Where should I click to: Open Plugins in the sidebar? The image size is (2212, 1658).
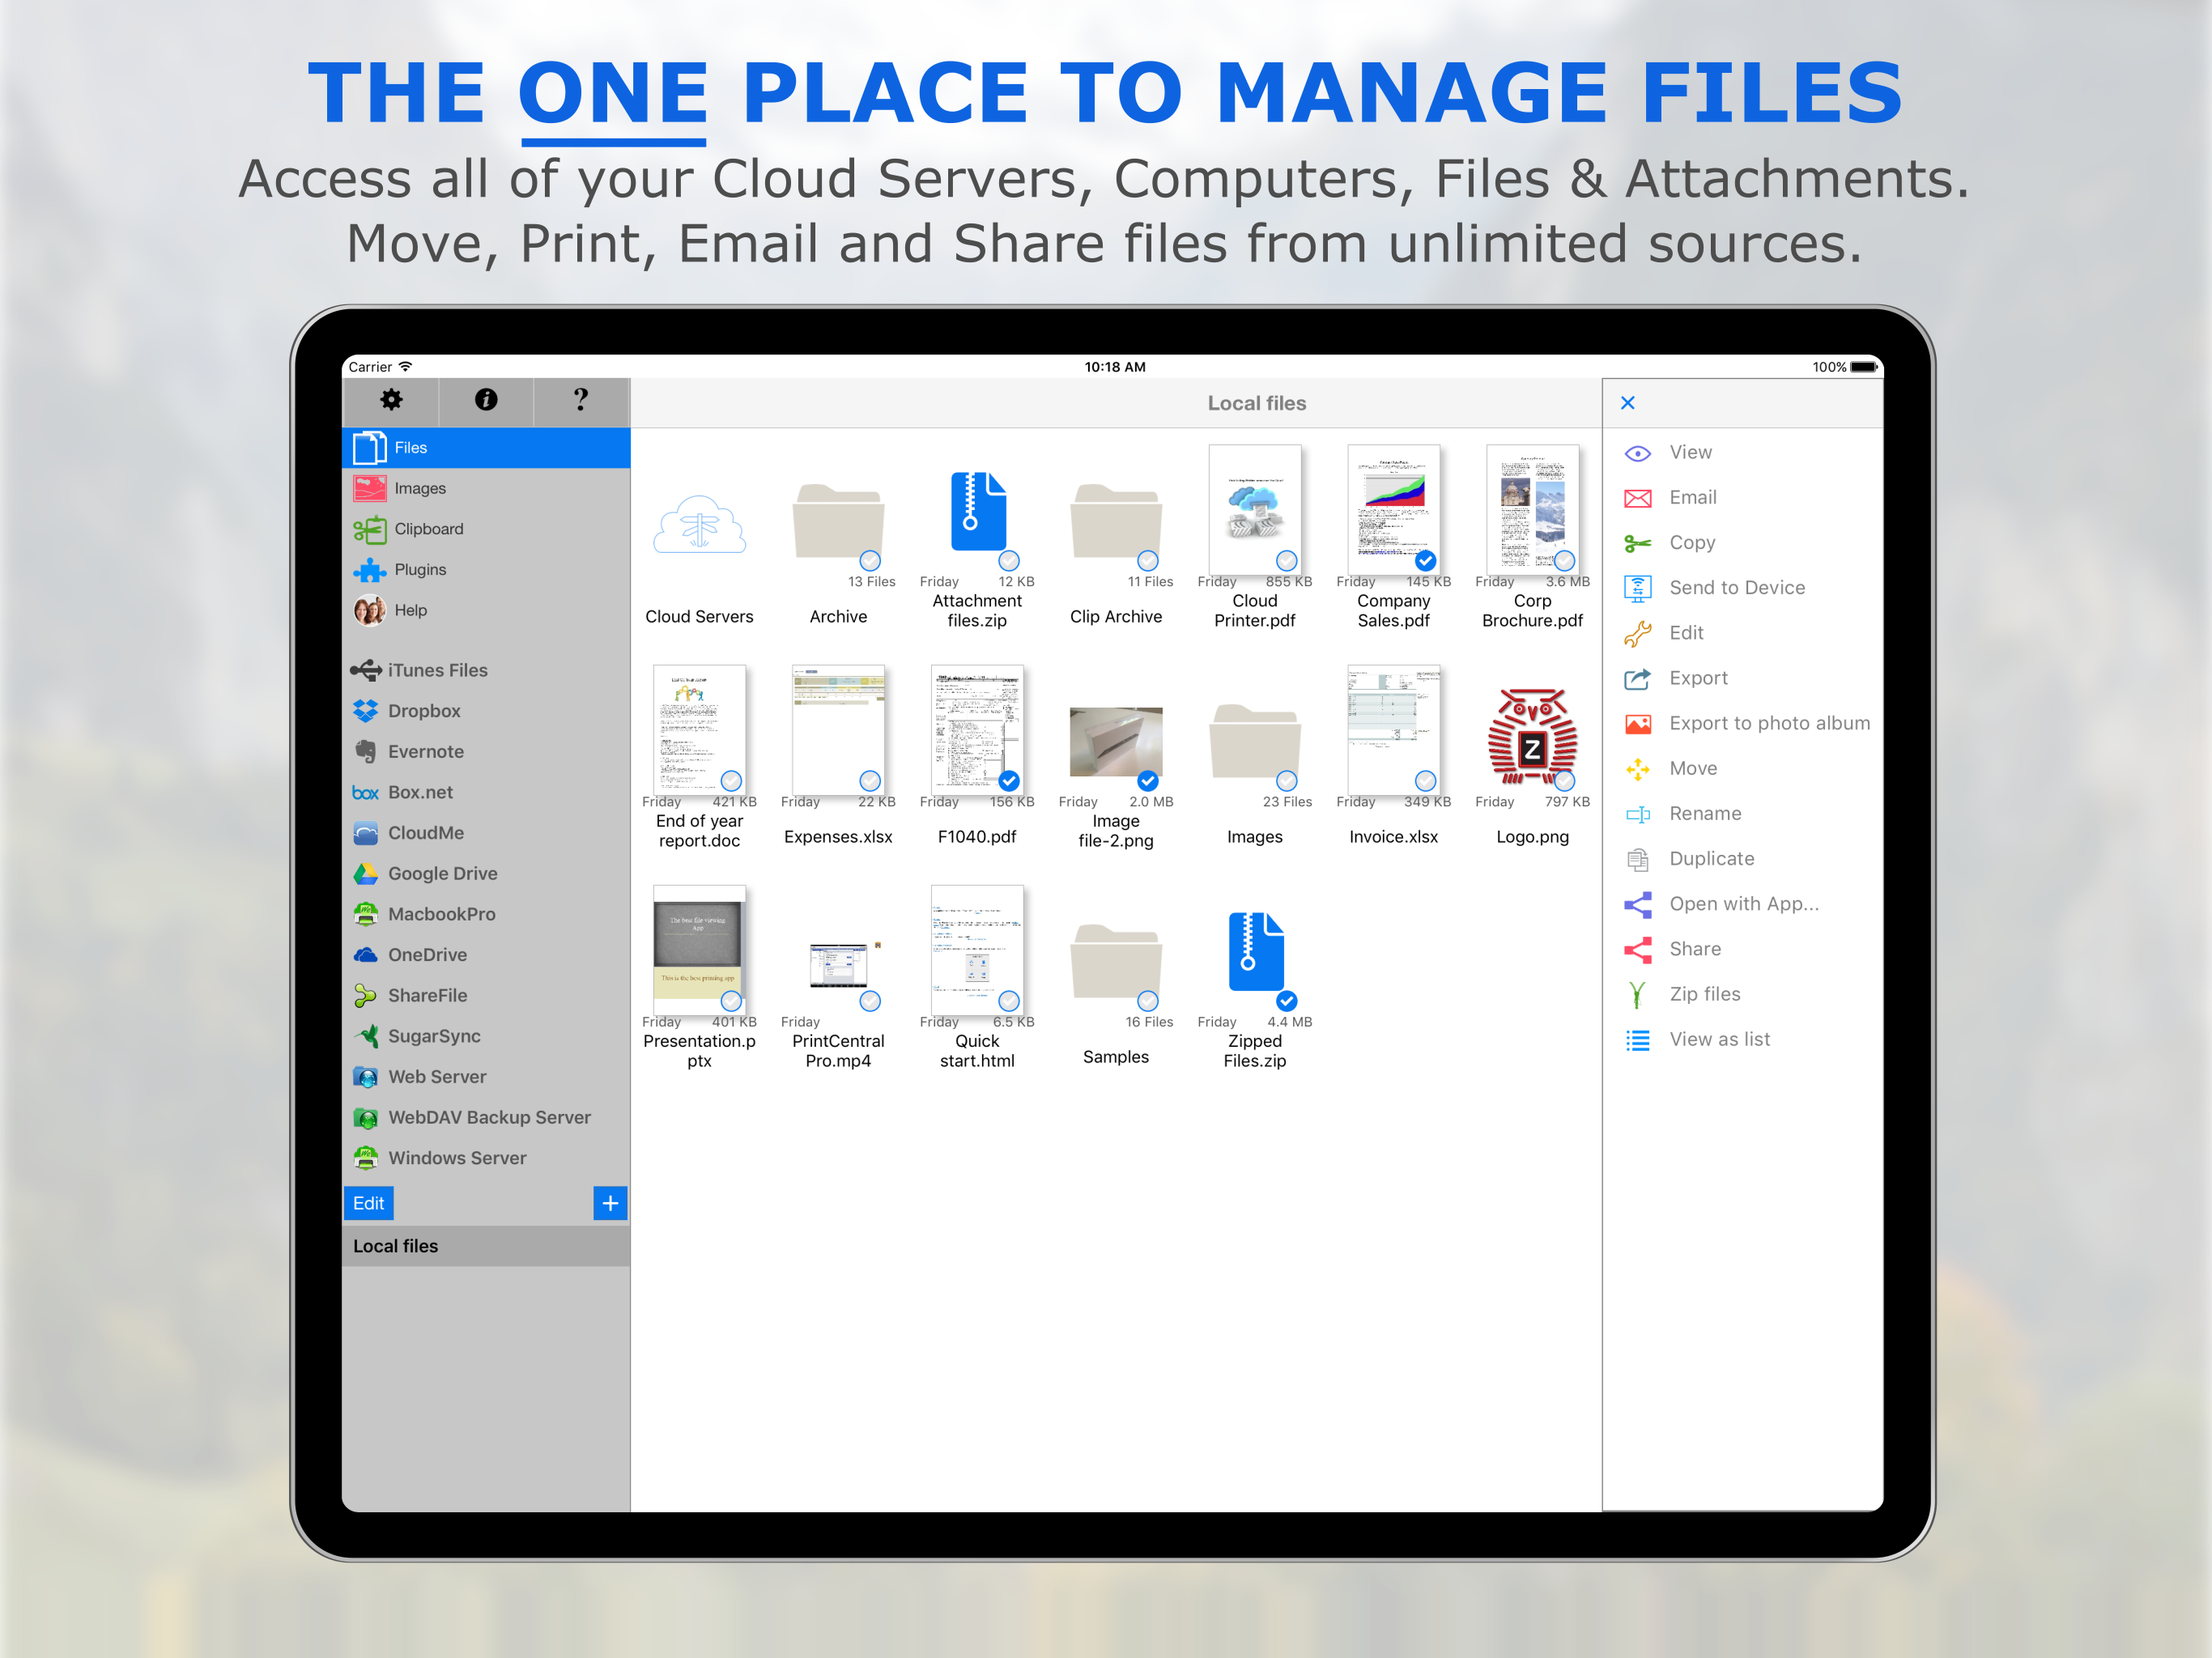pyautogui.click(x=486, y=570)
